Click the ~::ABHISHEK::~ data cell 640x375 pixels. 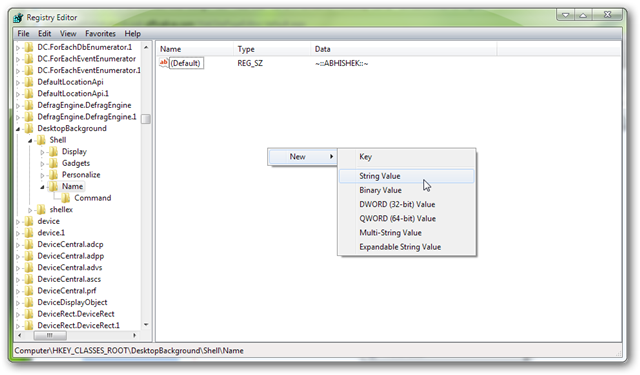pos(342,63)
